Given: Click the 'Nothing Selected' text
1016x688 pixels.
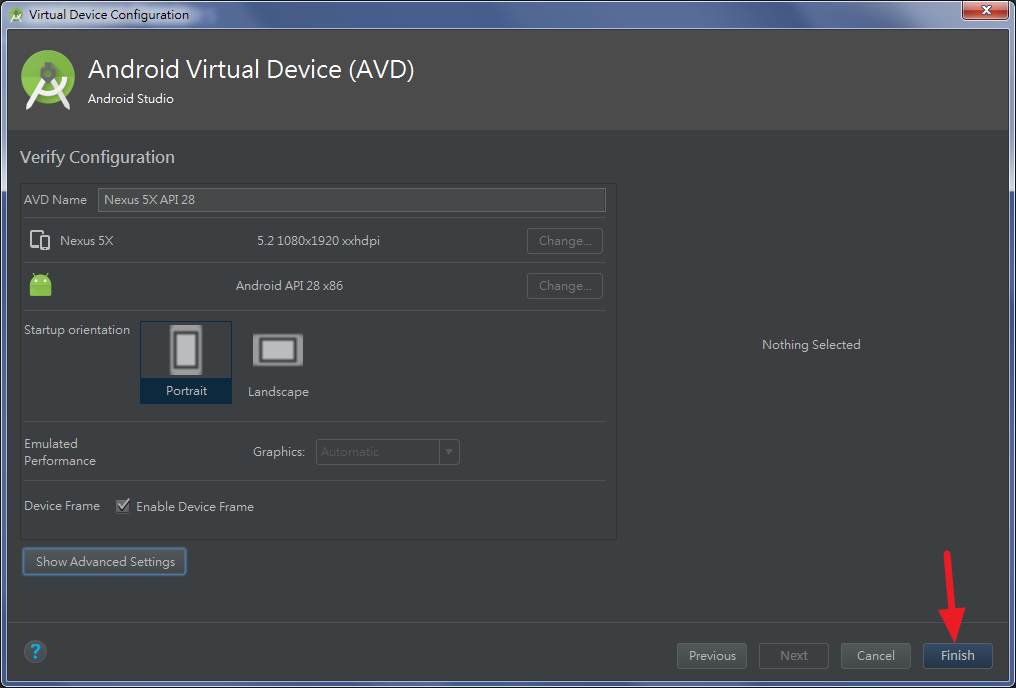Looking at the screenshot, I should (811, 345).
